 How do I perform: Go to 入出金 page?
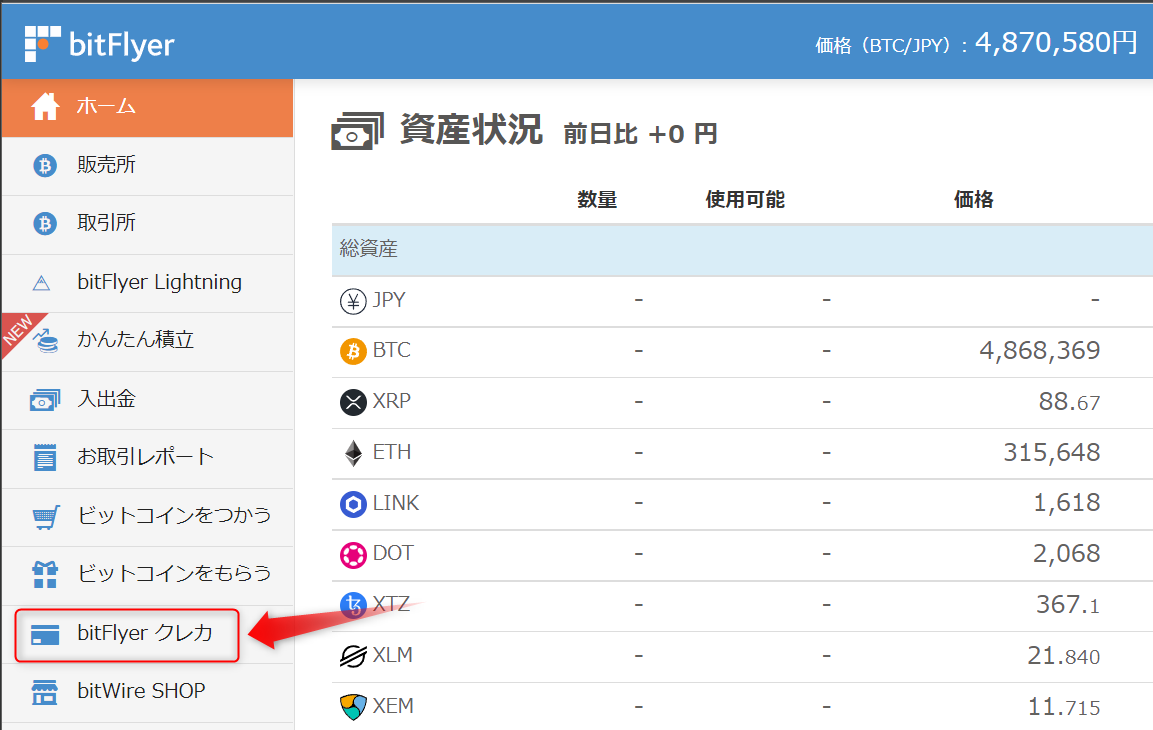click(148, 401)
